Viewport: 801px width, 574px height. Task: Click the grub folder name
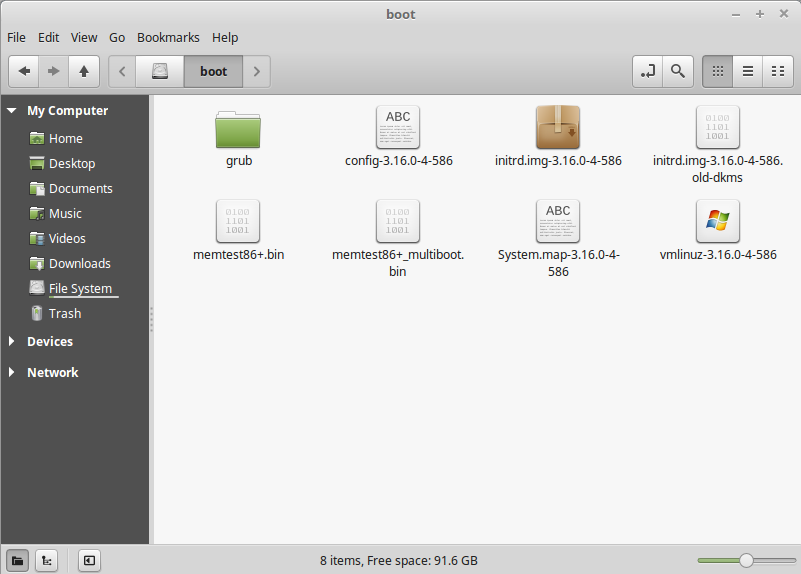[x=239, y=161]
